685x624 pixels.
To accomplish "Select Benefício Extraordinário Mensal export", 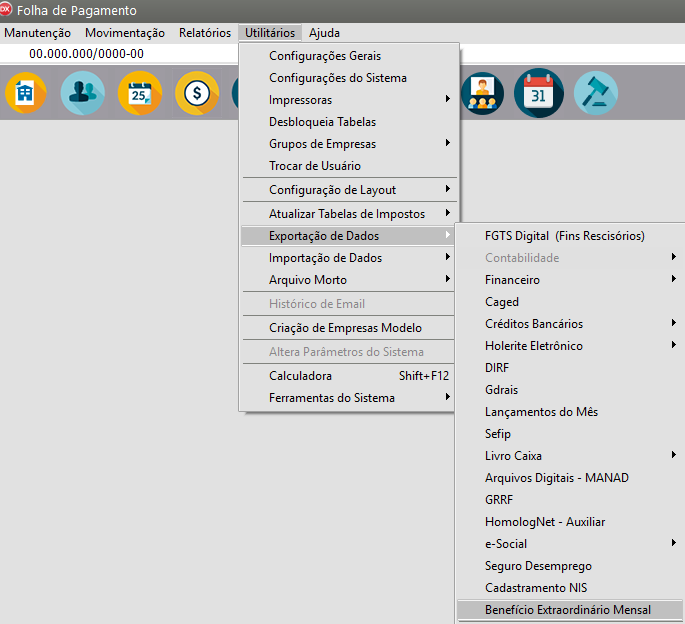I will pyautogui.click(x=567, y=610).
